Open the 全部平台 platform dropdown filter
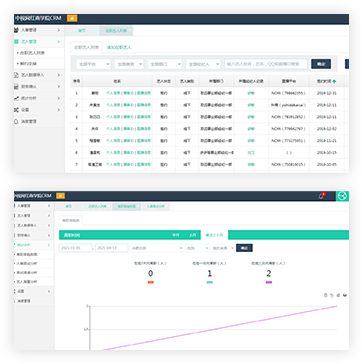Screen dimensions: 363x364 pyautogui.click(x=93, y=64)
